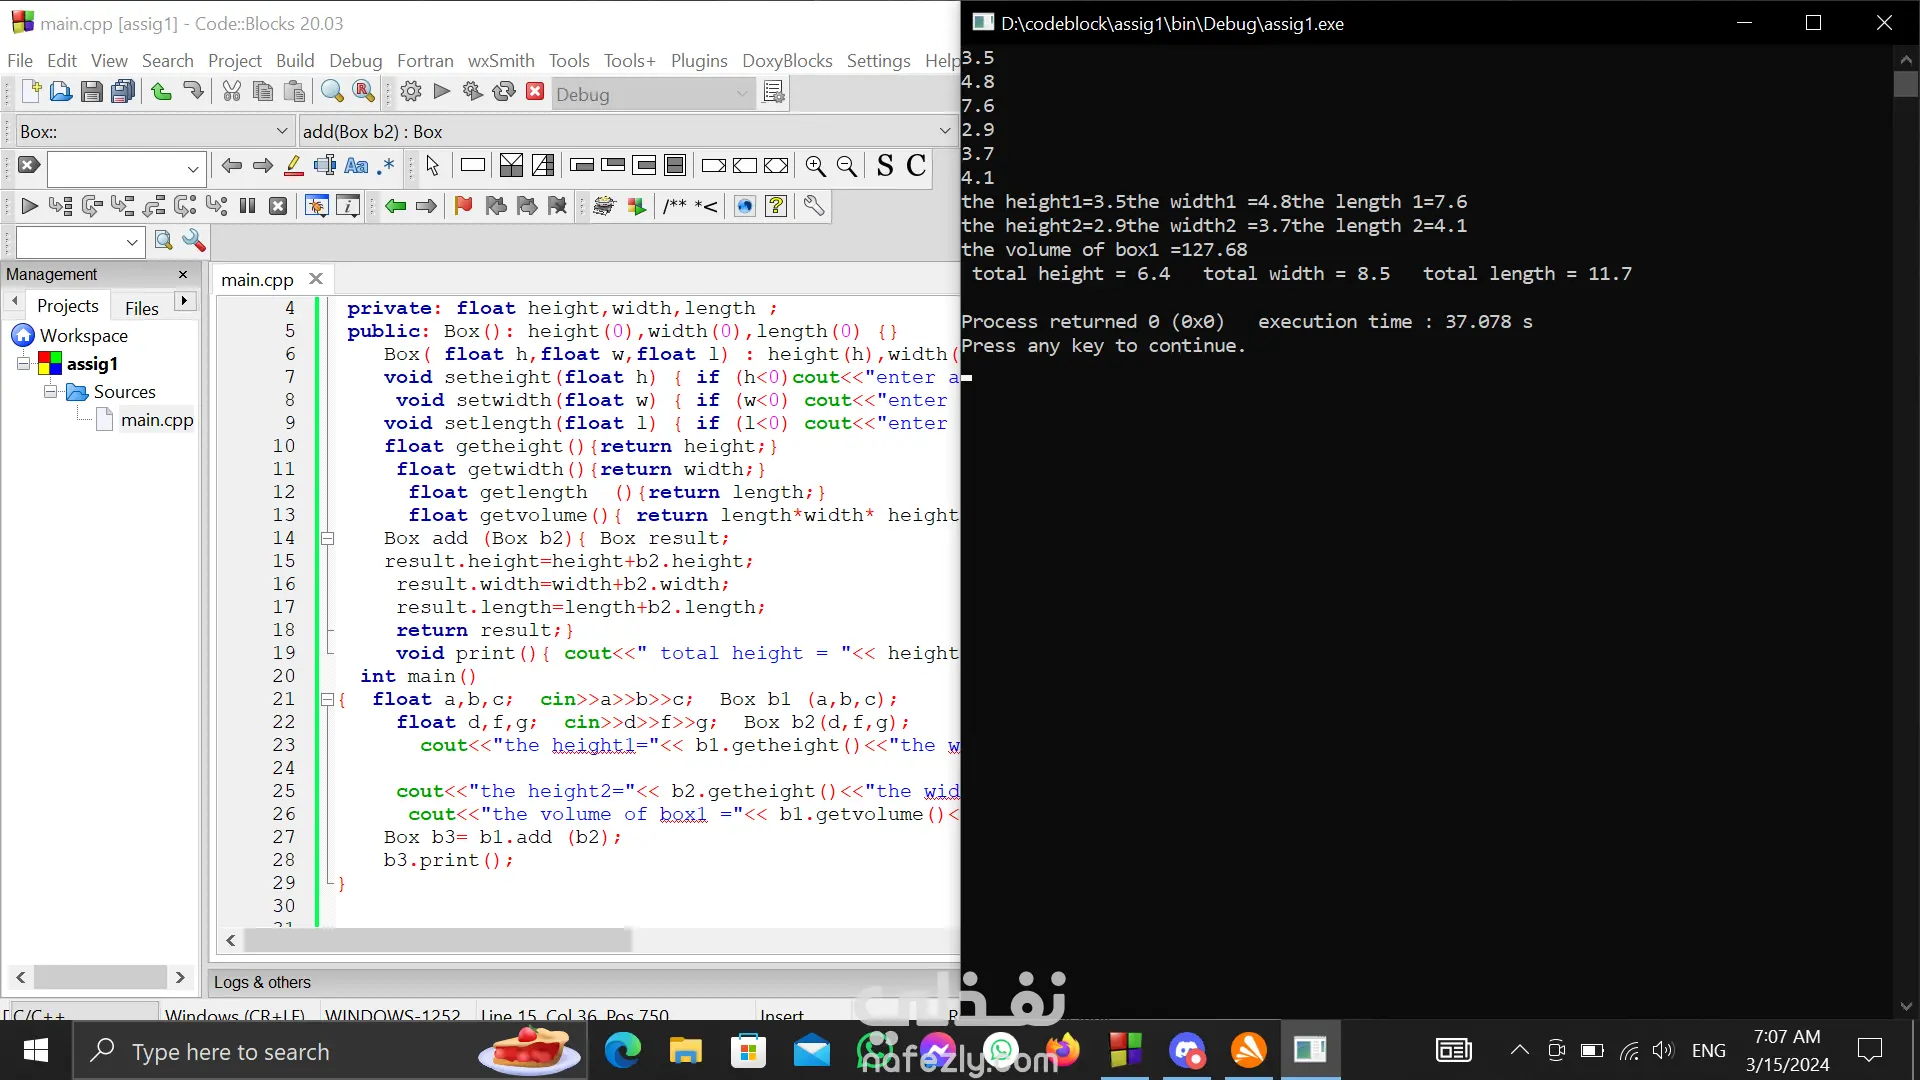Click the Save all files icon
The height and width of the screenshot is (1080, 1920).
[x=123, y=92]
